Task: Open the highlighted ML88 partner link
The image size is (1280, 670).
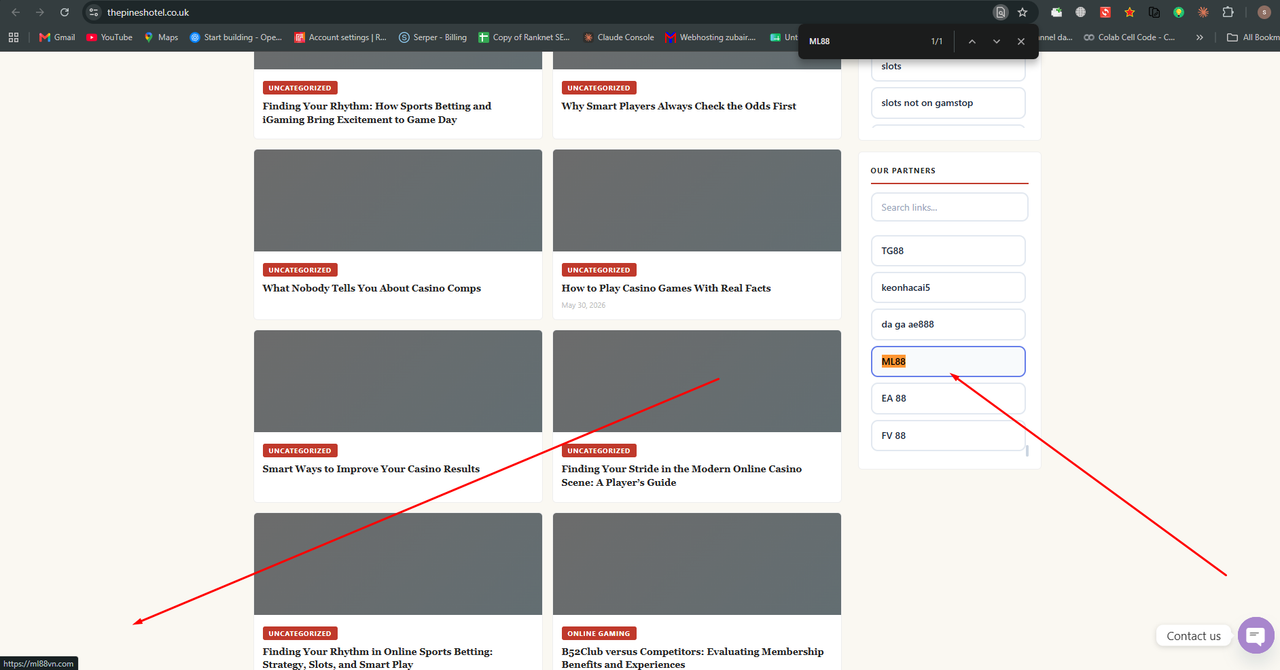Action: pyautogui.click(x=948, y=361)
